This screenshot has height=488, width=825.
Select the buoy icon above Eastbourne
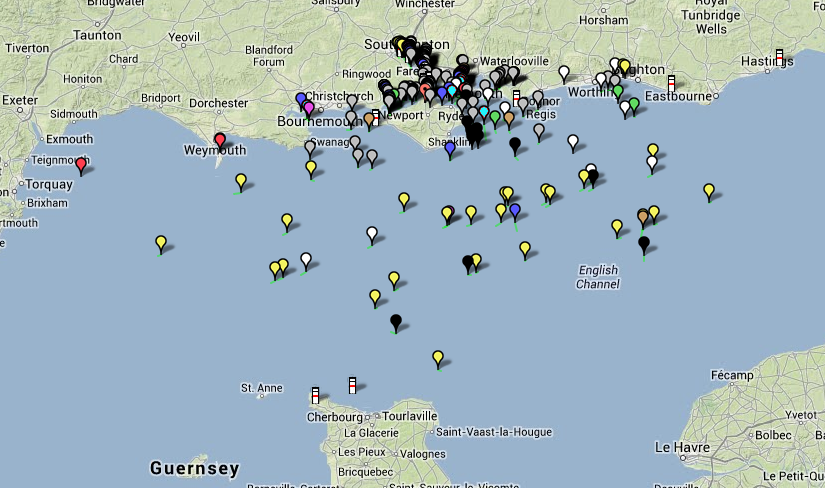671,83
